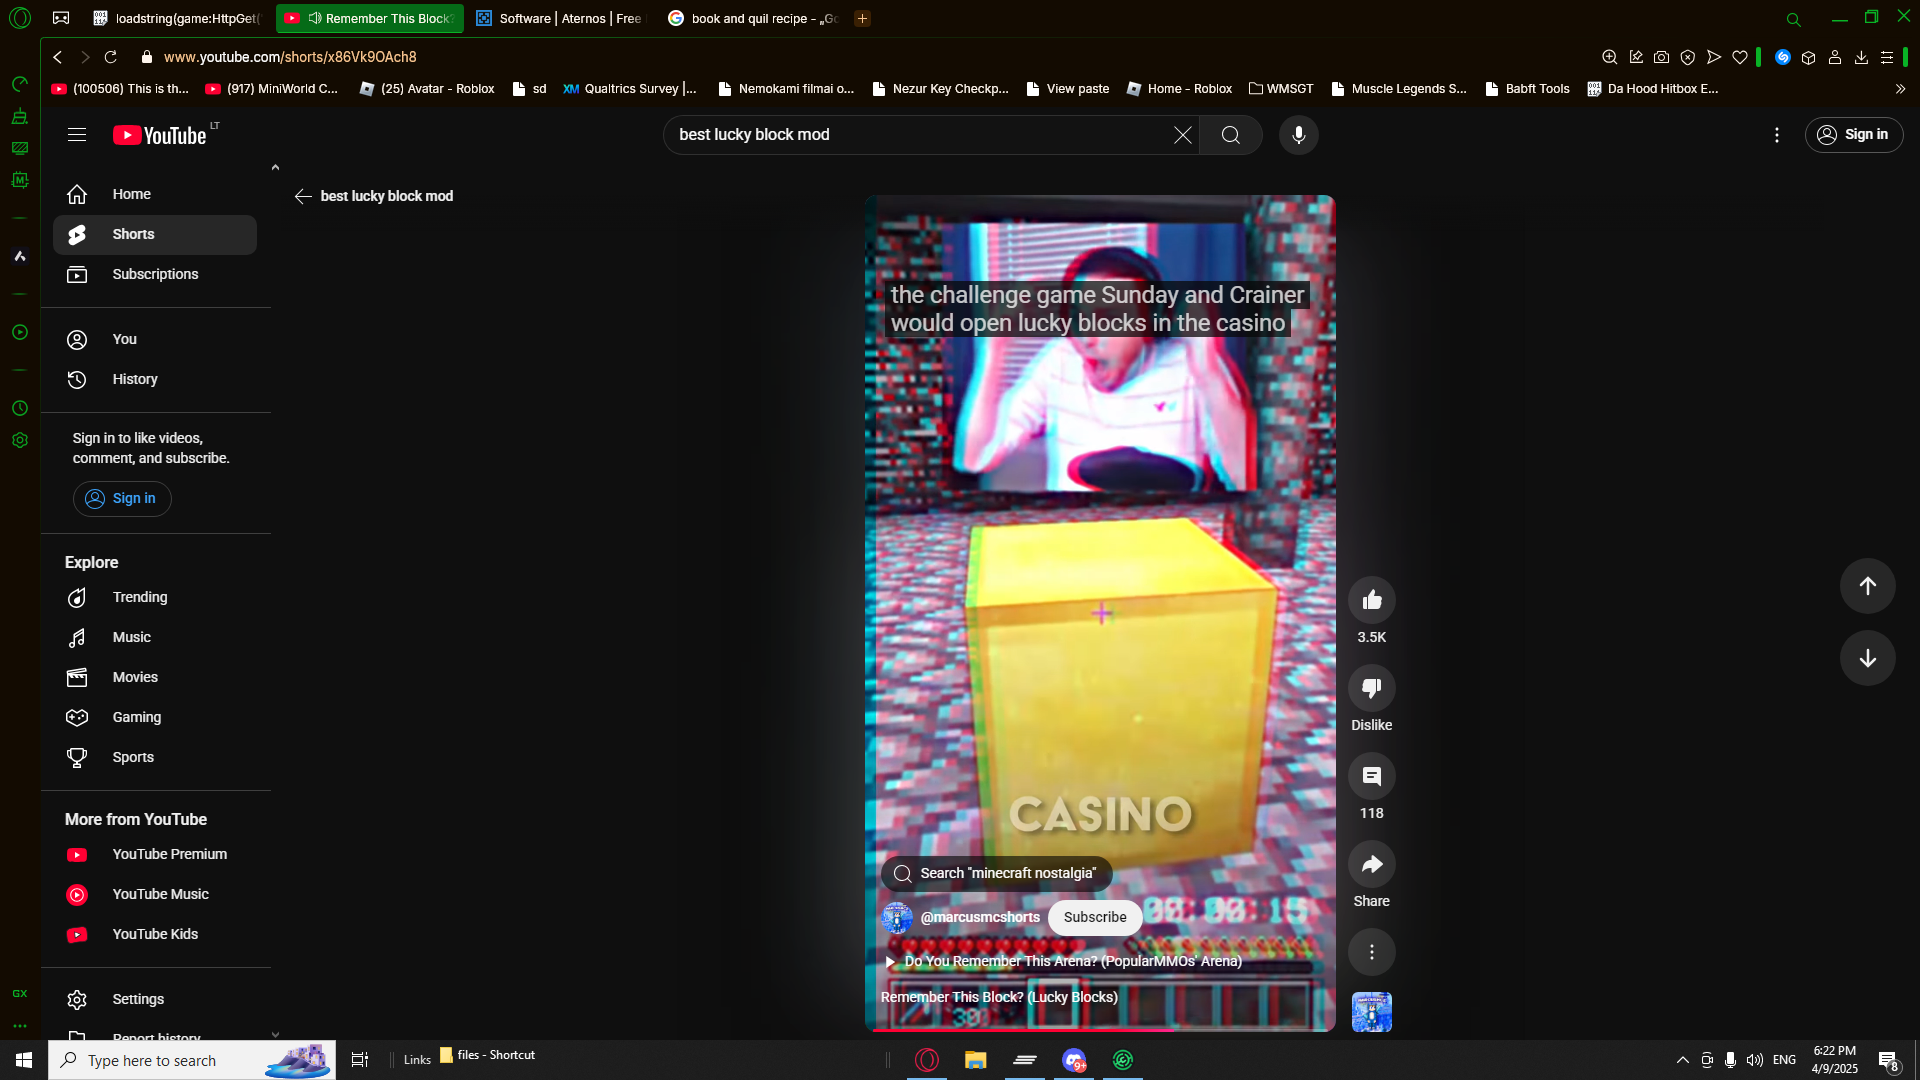
Task: Open the bookmarks heart icon
Action: [x=1740, y=57]
